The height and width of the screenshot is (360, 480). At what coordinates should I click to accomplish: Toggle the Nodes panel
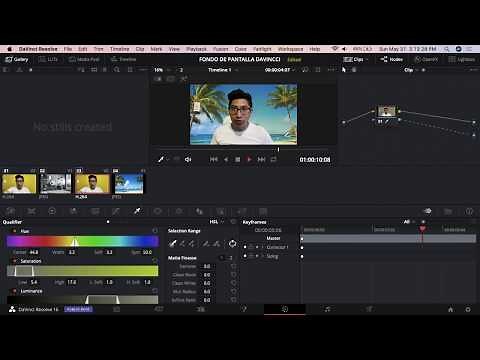pos(392,59)
